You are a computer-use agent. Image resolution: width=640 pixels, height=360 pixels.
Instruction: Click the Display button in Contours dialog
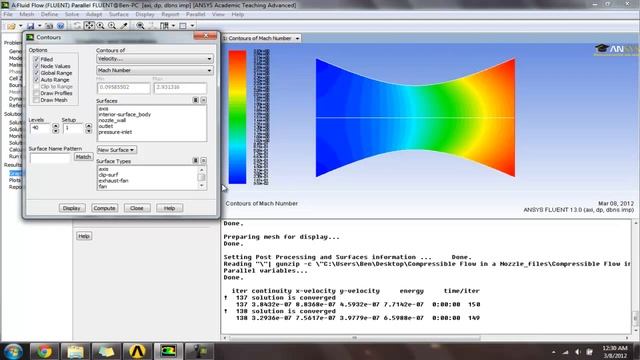click(71, 208)
